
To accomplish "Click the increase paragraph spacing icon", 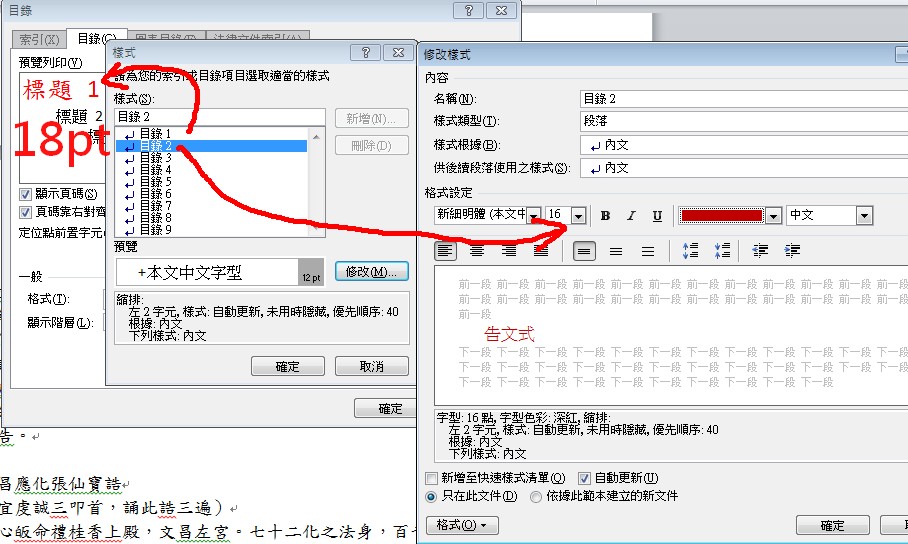I will point(689,251).
